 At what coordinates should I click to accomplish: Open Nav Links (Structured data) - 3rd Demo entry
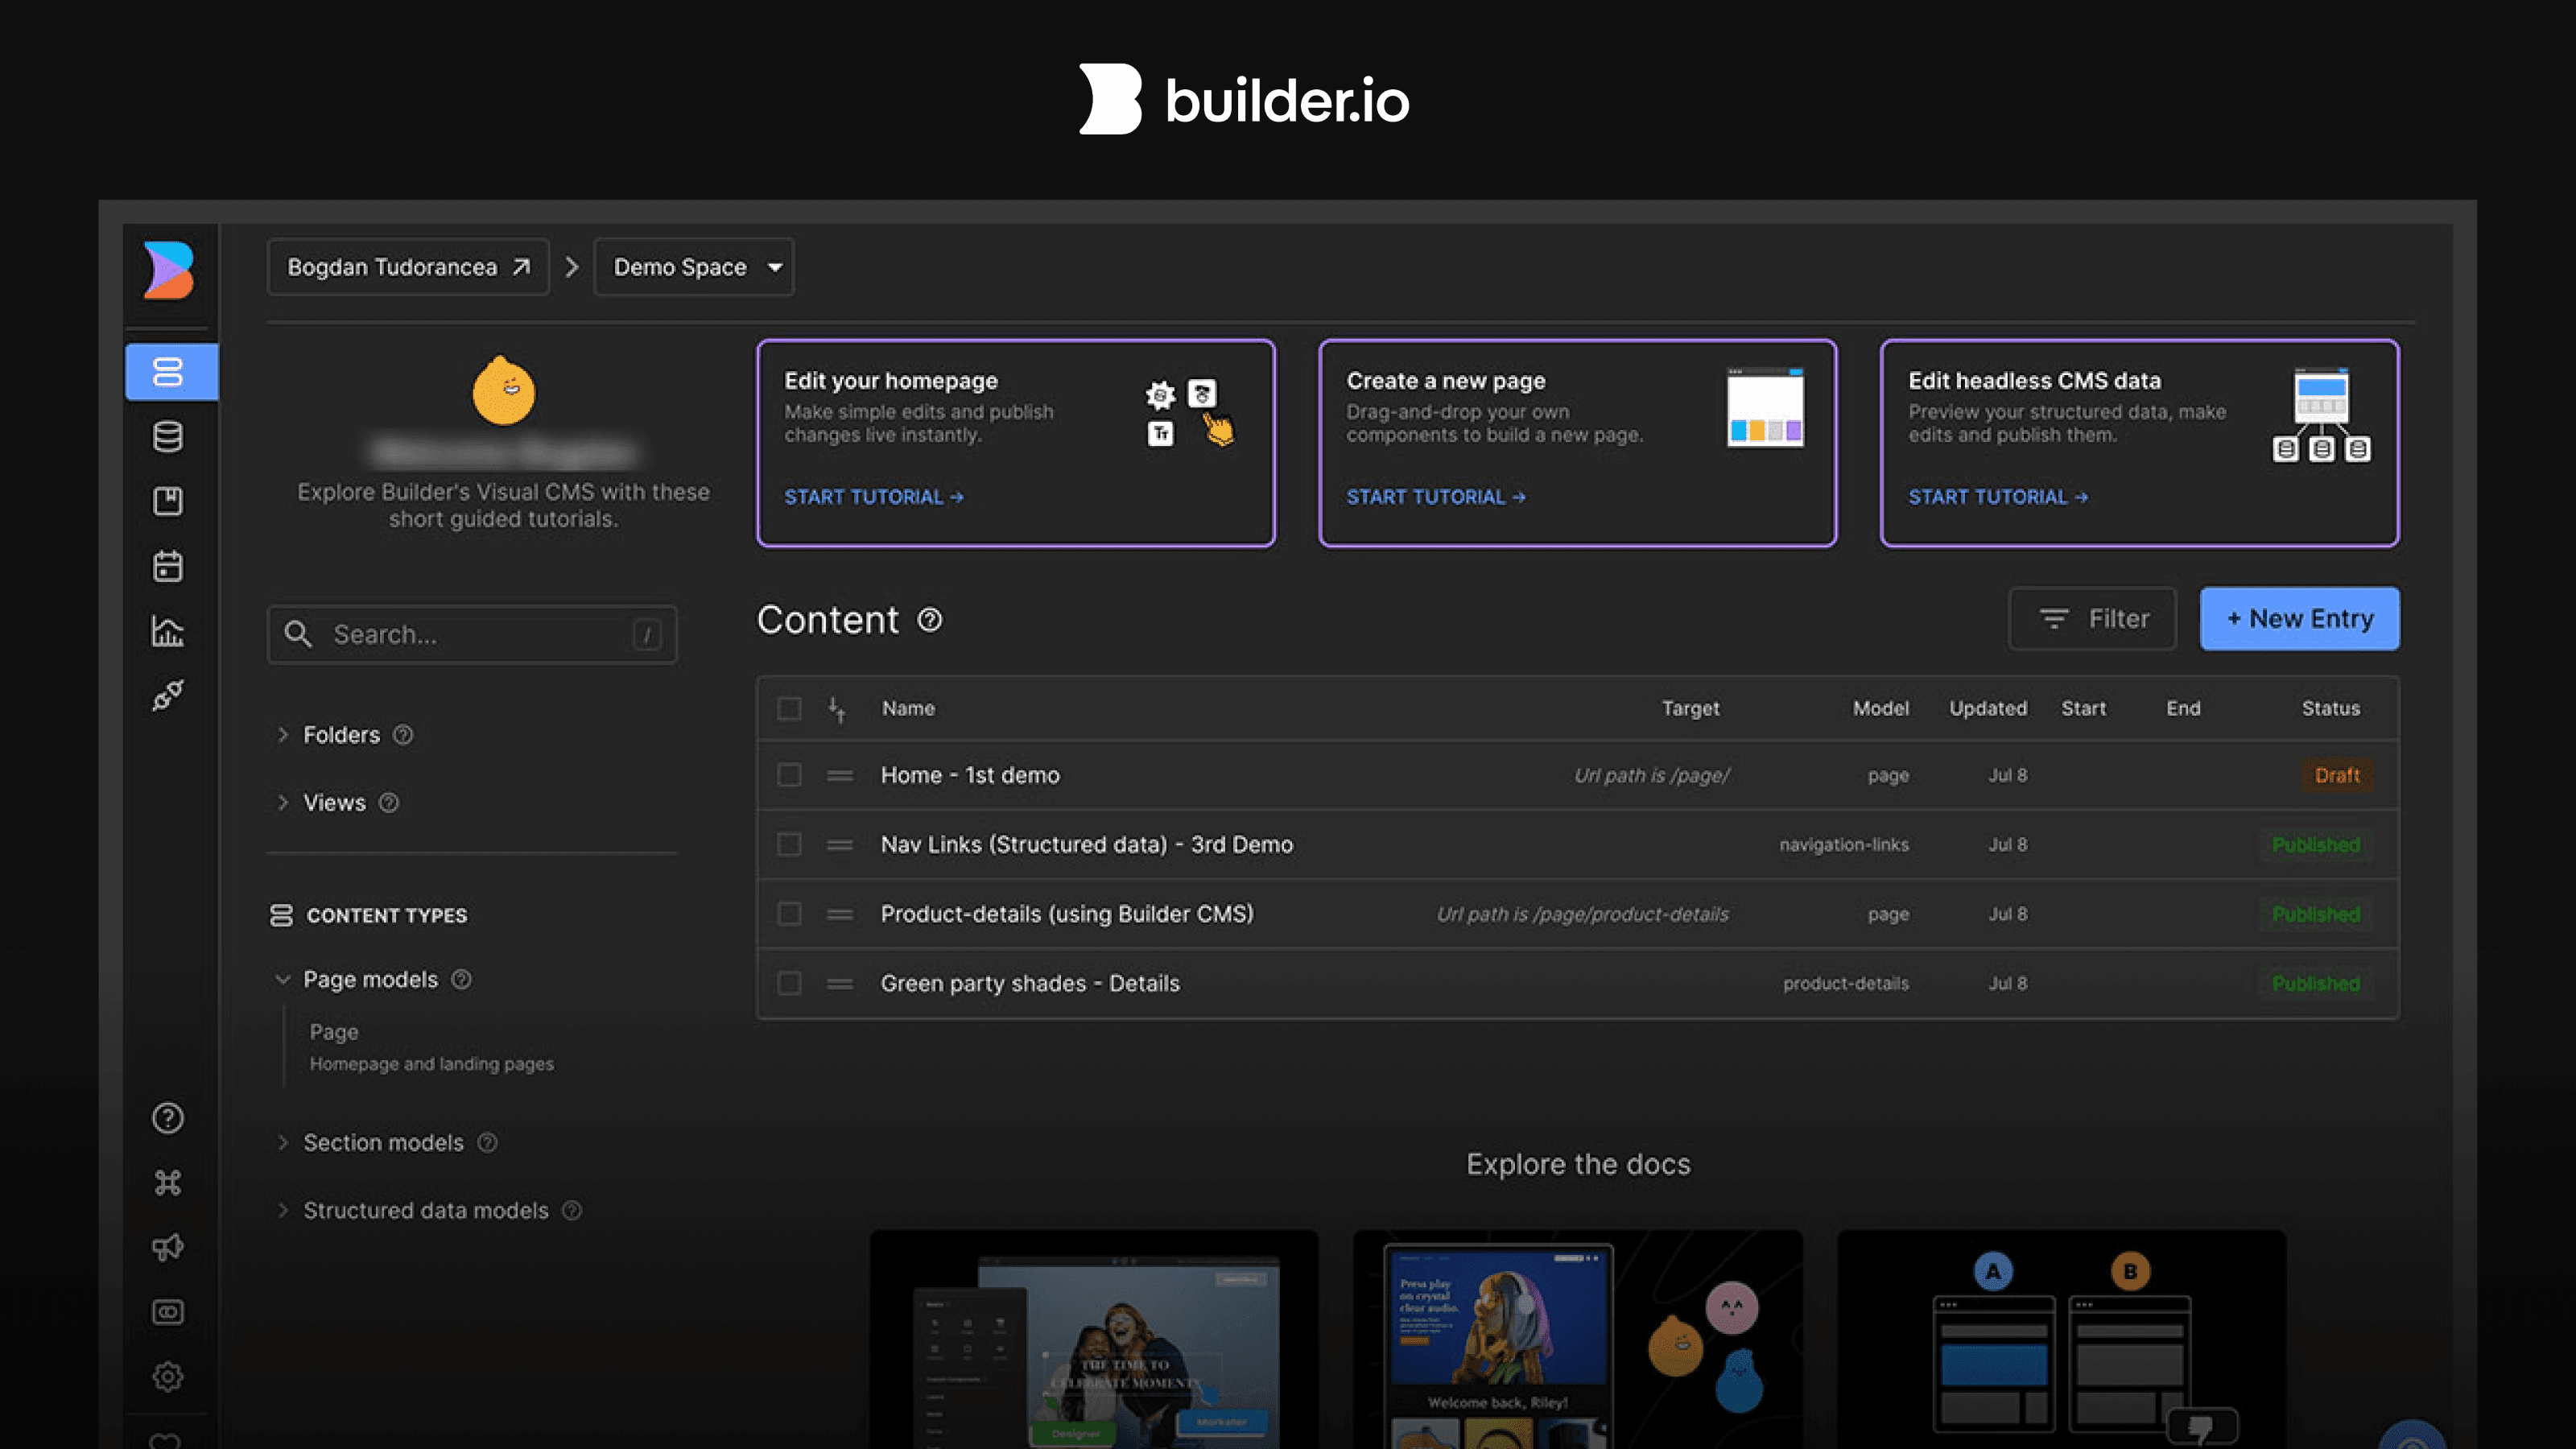[x=1086, y=845]
